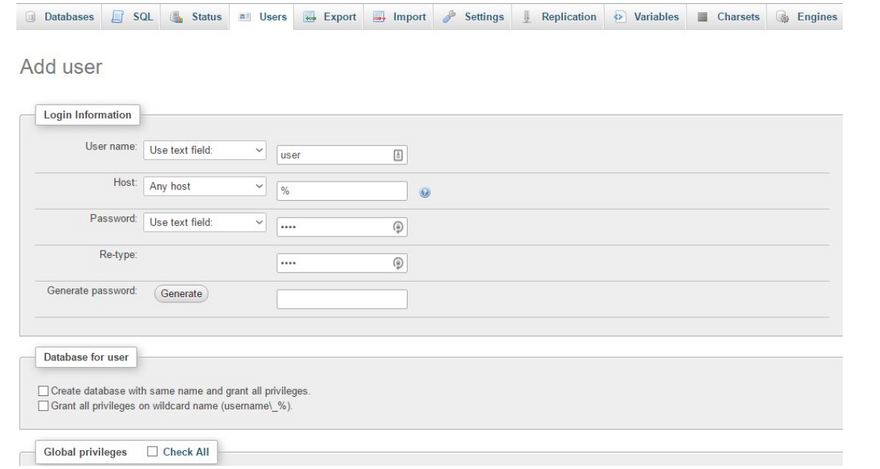Click the Re-type password field
The width and height of the screenshot is (880, 469).
(334, 263)
